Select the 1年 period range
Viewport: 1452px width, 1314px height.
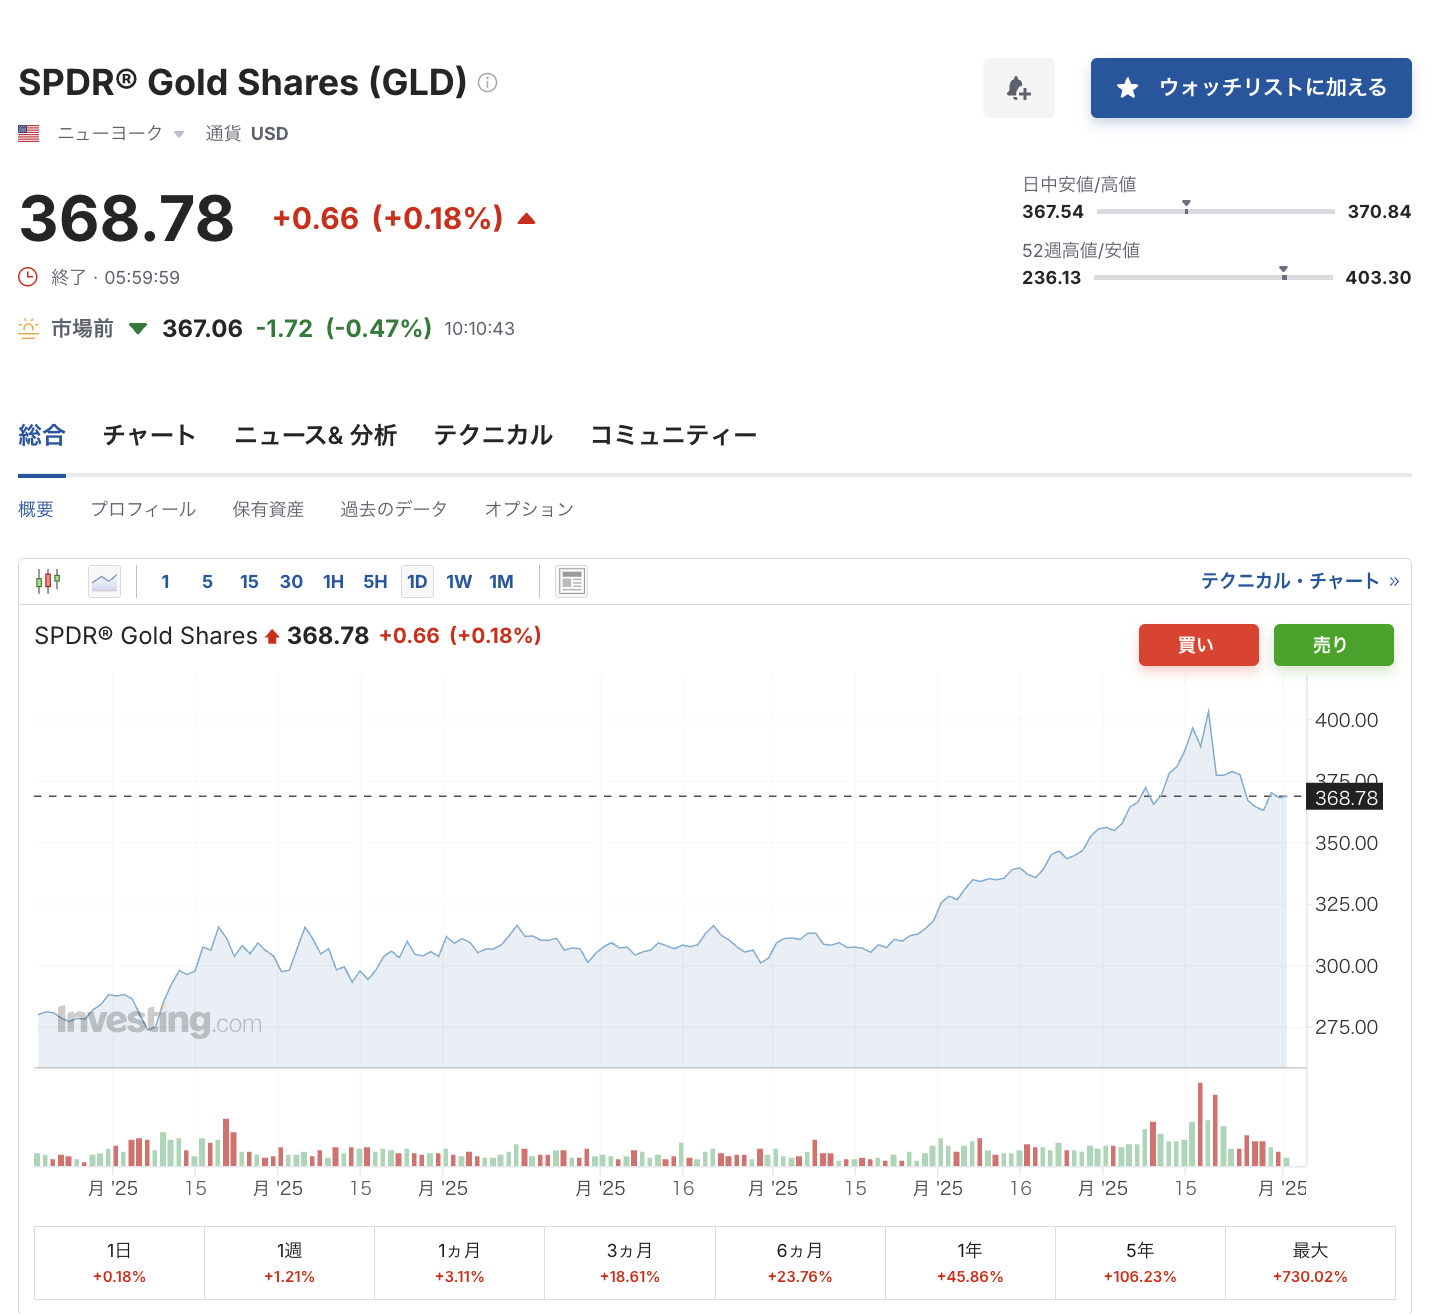coord(969,1262)
